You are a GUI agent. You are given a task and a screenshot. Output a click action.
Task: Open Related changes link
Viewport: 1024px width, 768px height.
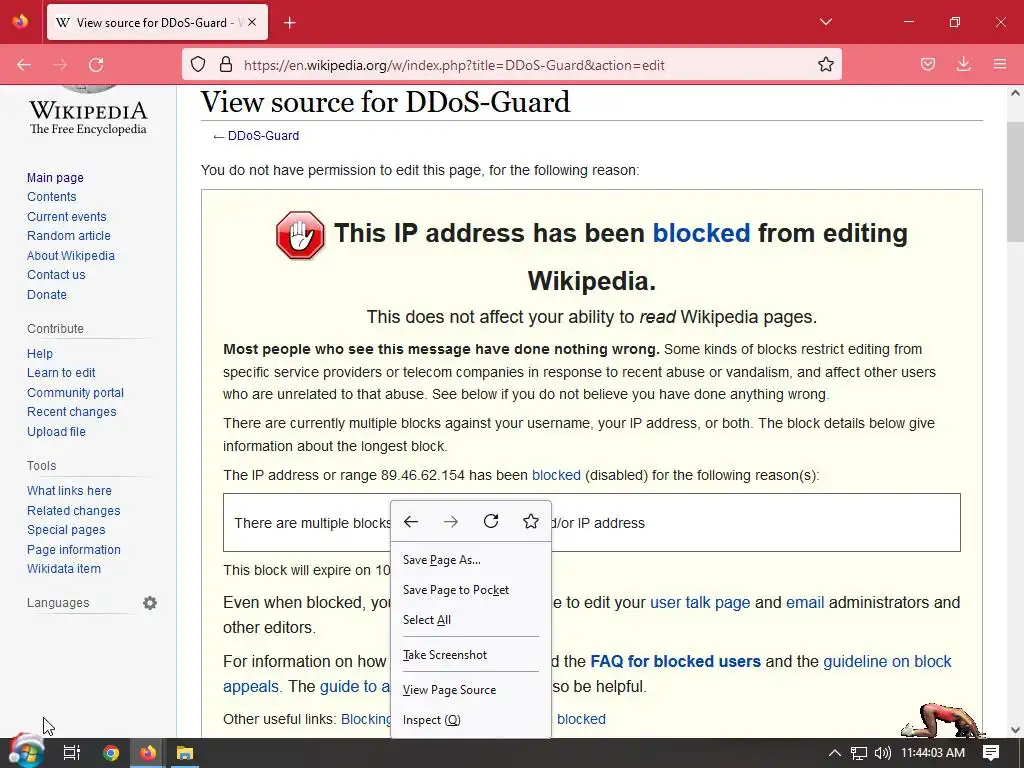pyautogui.click(x=73, y=511)
